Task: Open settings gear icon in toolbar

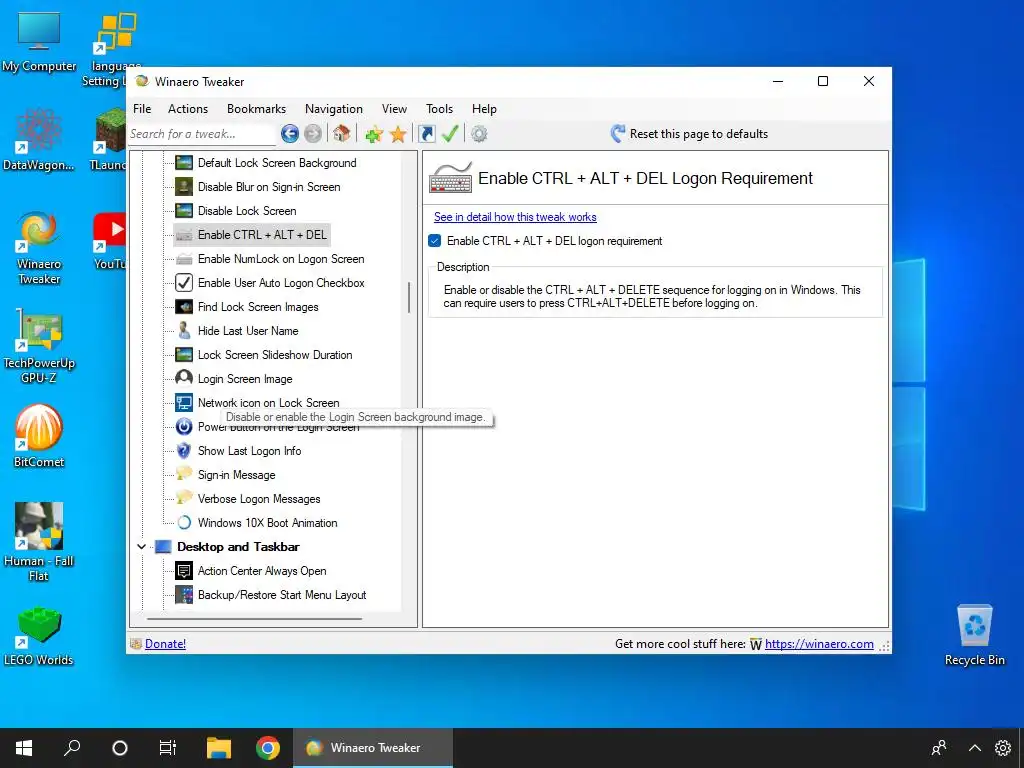Action: 479,135
